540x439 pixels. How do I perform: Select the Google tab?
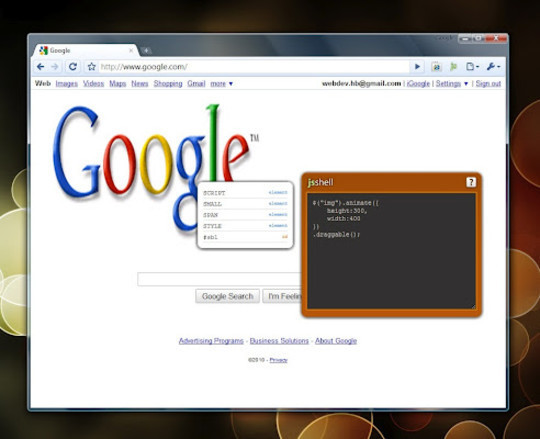point(86,51)
